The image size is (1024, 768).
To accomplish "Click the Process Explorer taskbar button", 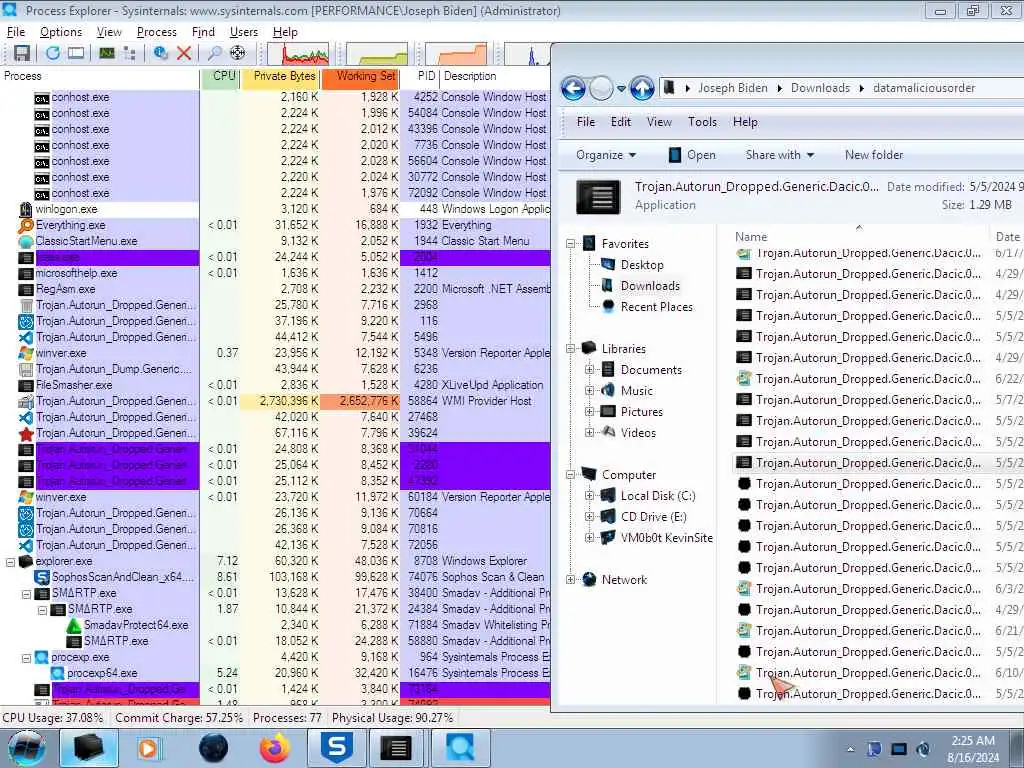I will pyautogui.click(x=460, y=748).
